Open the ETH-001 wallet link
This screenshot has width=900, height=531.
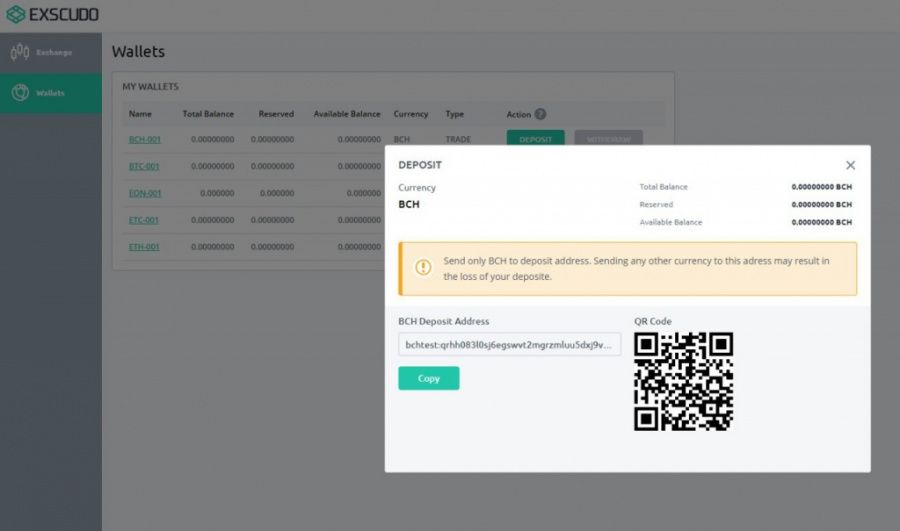[x=144, y=247]
